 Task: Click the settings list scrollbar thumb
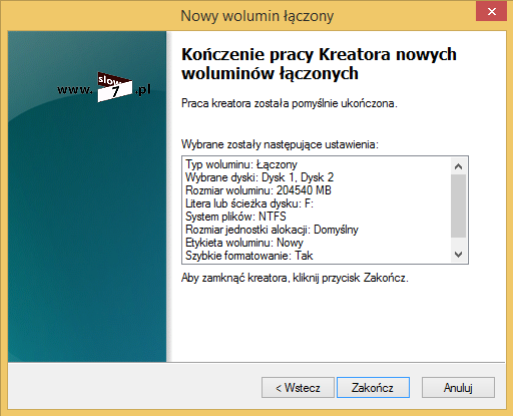click(x=459, y=206)
